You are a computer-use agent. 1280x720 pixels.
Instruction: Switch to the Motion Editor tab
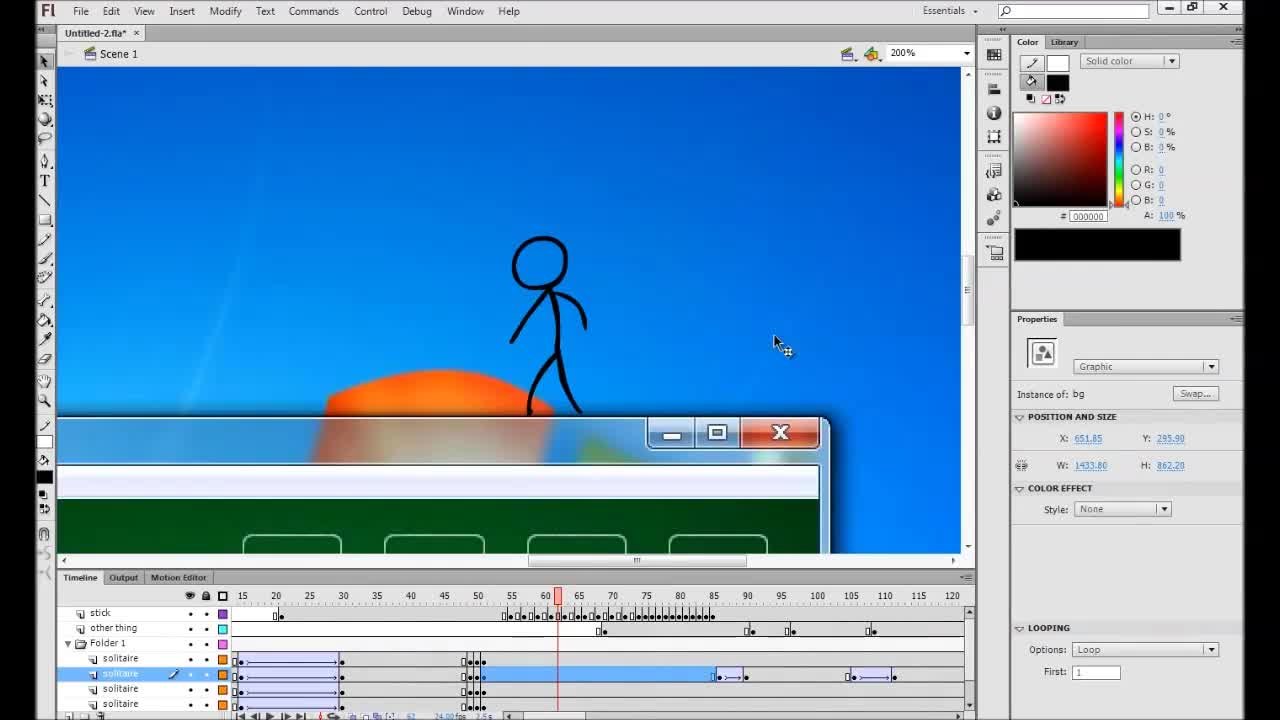178,578
